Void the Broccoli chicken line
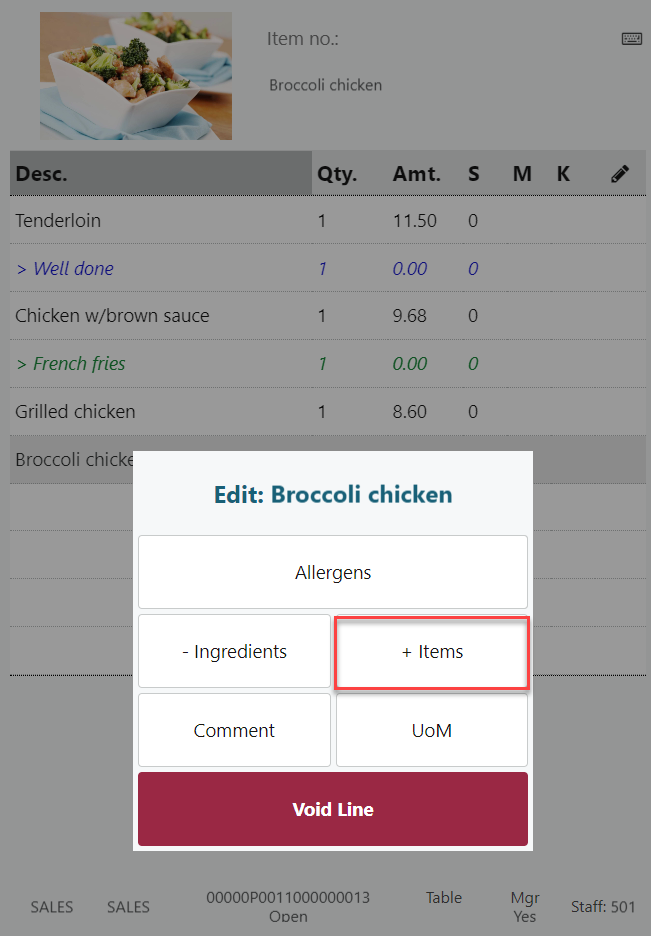The image size is (651, 936). (332, 810)
